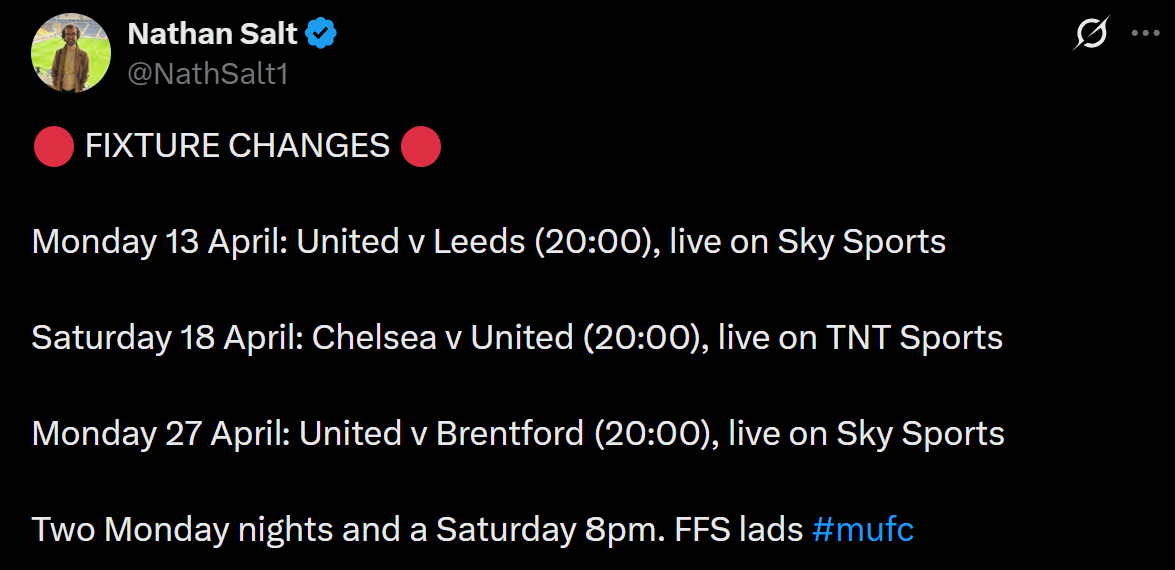Open the #mufc hashtag
Screen dimensions: 1175x570
(863, 529)
